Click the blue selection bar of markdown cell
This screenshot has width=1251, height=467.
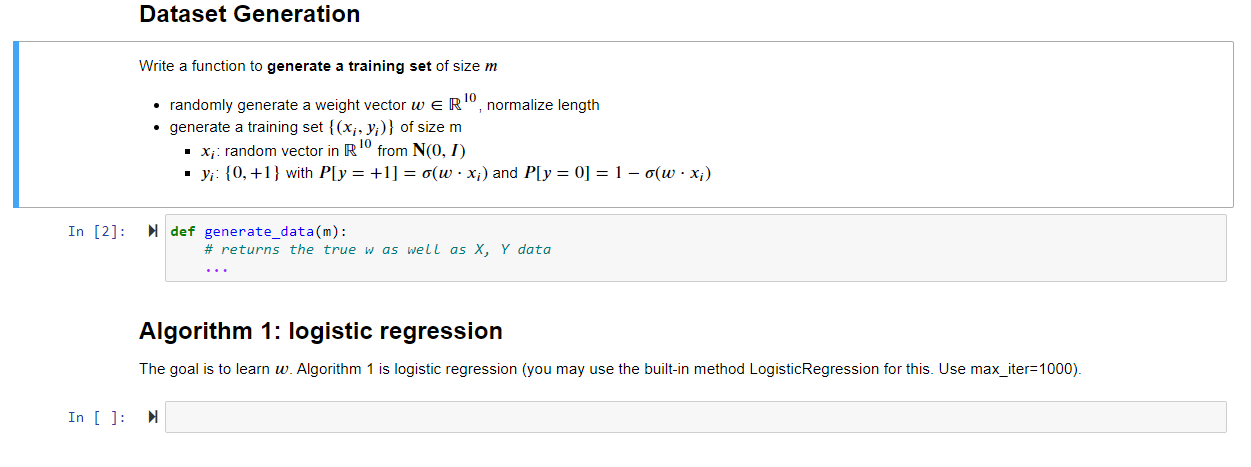tap(16, 125)
